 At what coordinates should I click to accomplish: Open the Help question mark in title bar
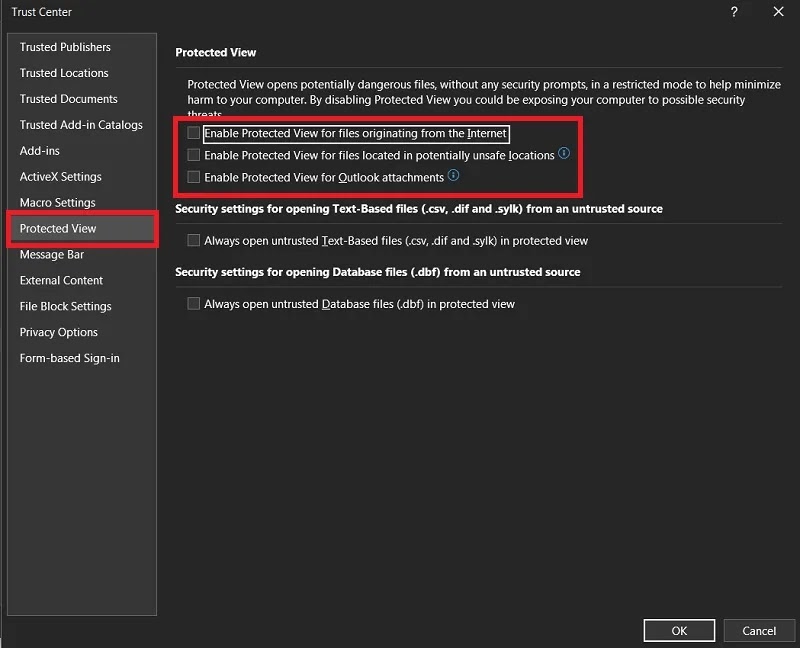pyautogui.click(x=734, y=12)
